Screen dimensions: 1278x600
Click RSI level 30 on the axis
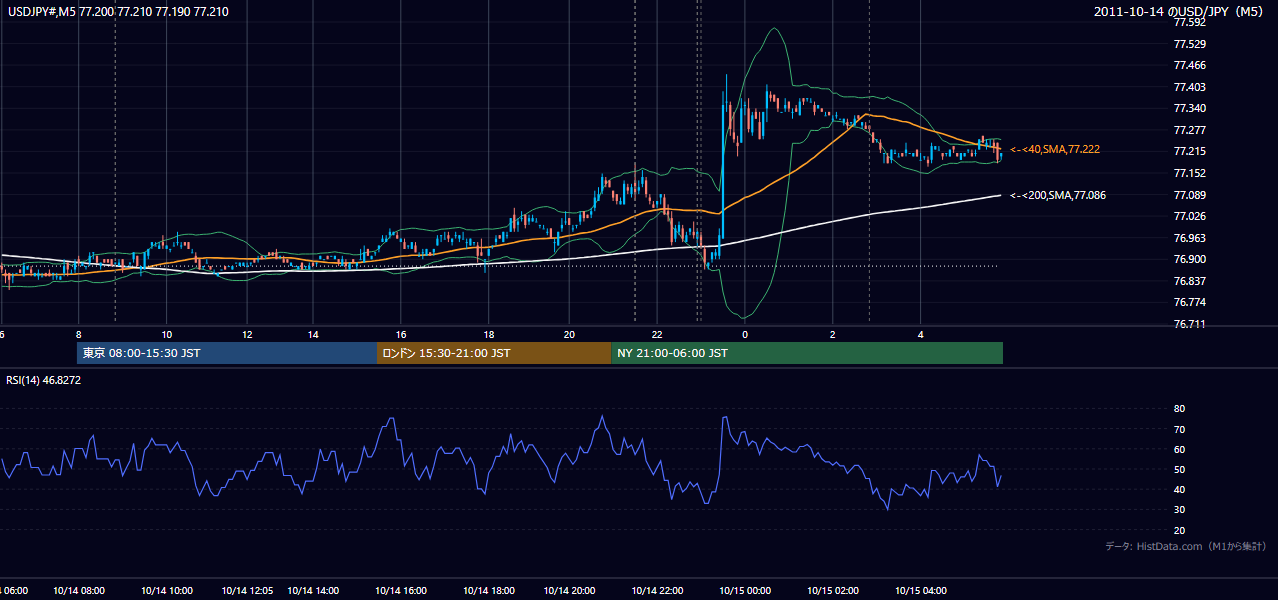[1179, 510]
